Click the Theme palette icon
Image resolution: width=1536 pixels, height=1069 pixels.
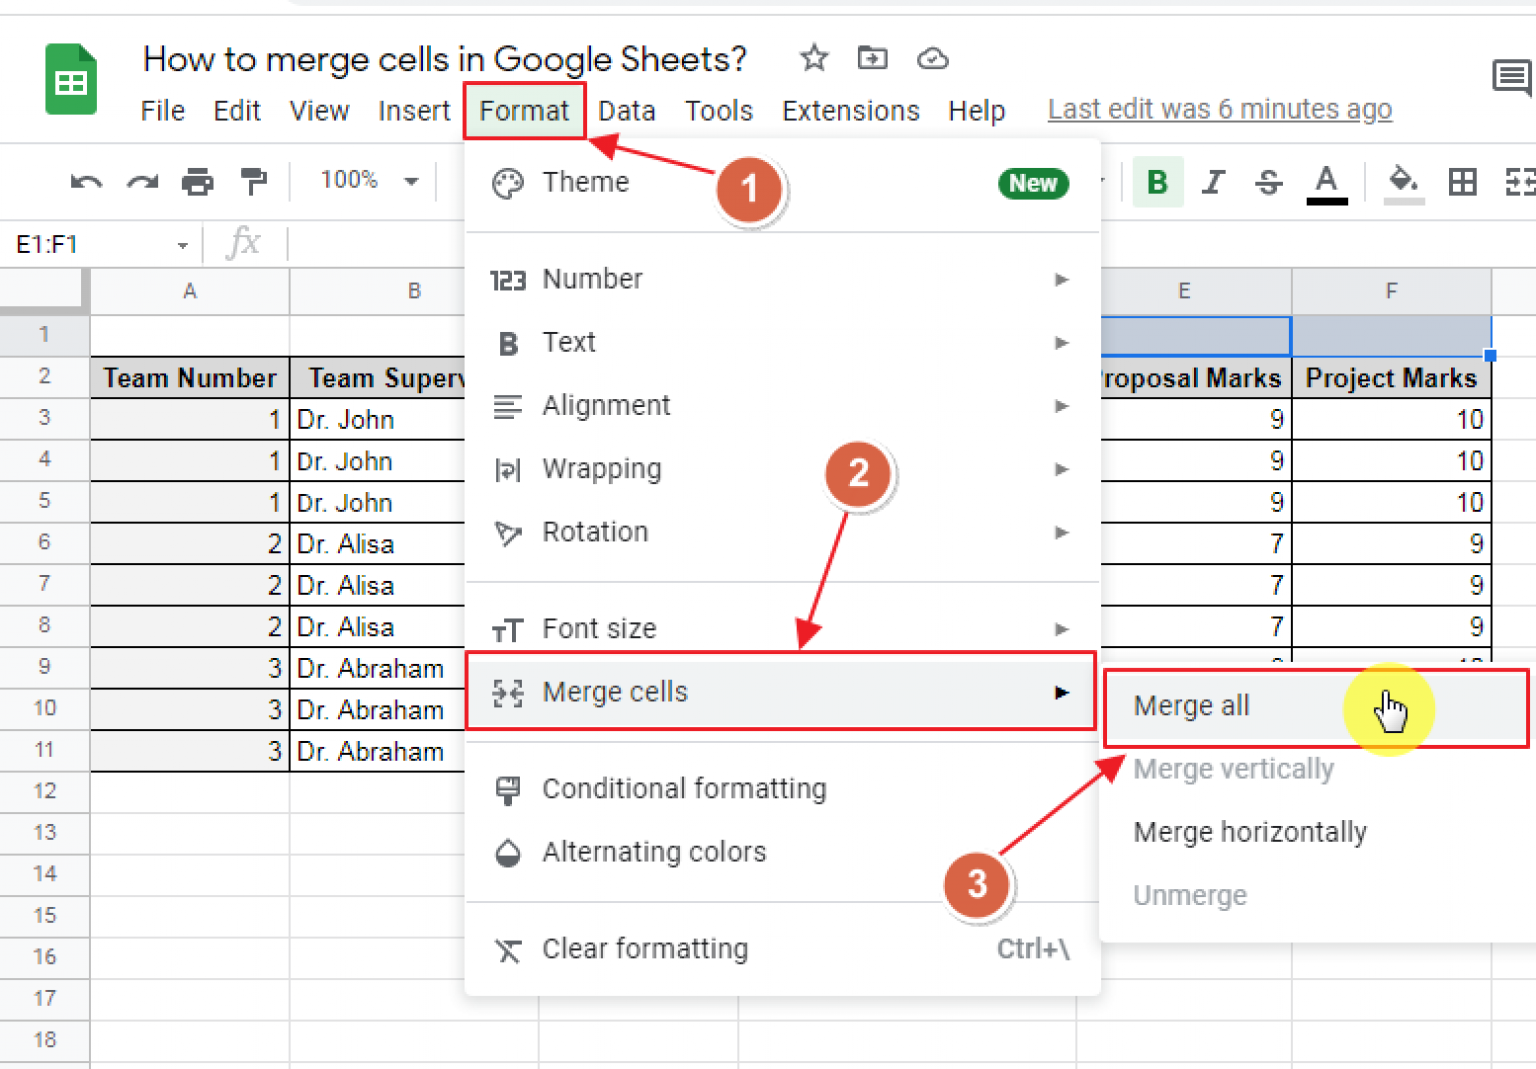(x=508, y=184)
